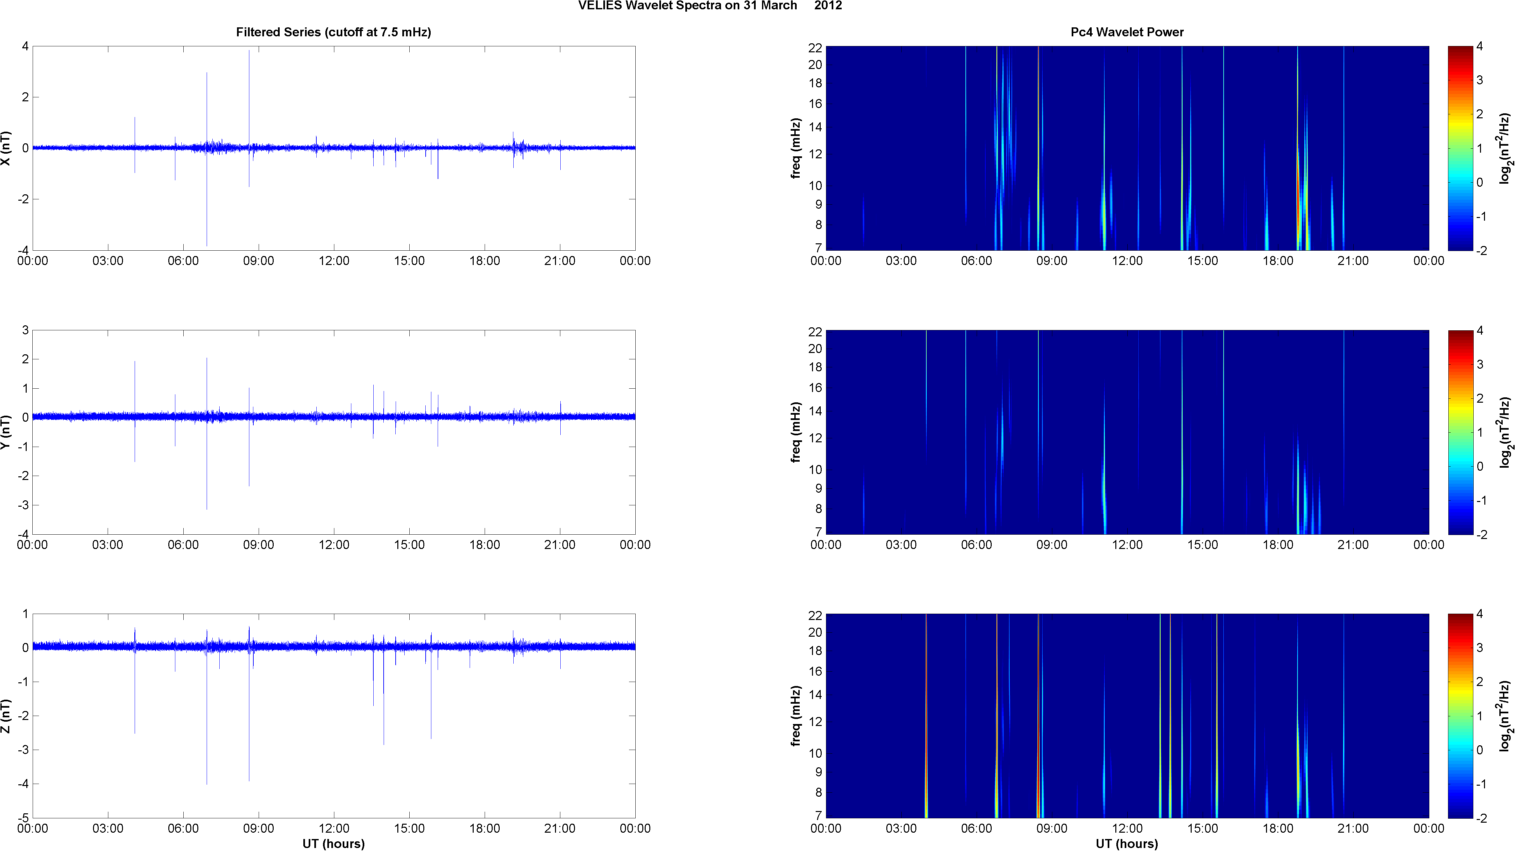Select the Y (nT) filtered time series plot

(x=333, y=432)
